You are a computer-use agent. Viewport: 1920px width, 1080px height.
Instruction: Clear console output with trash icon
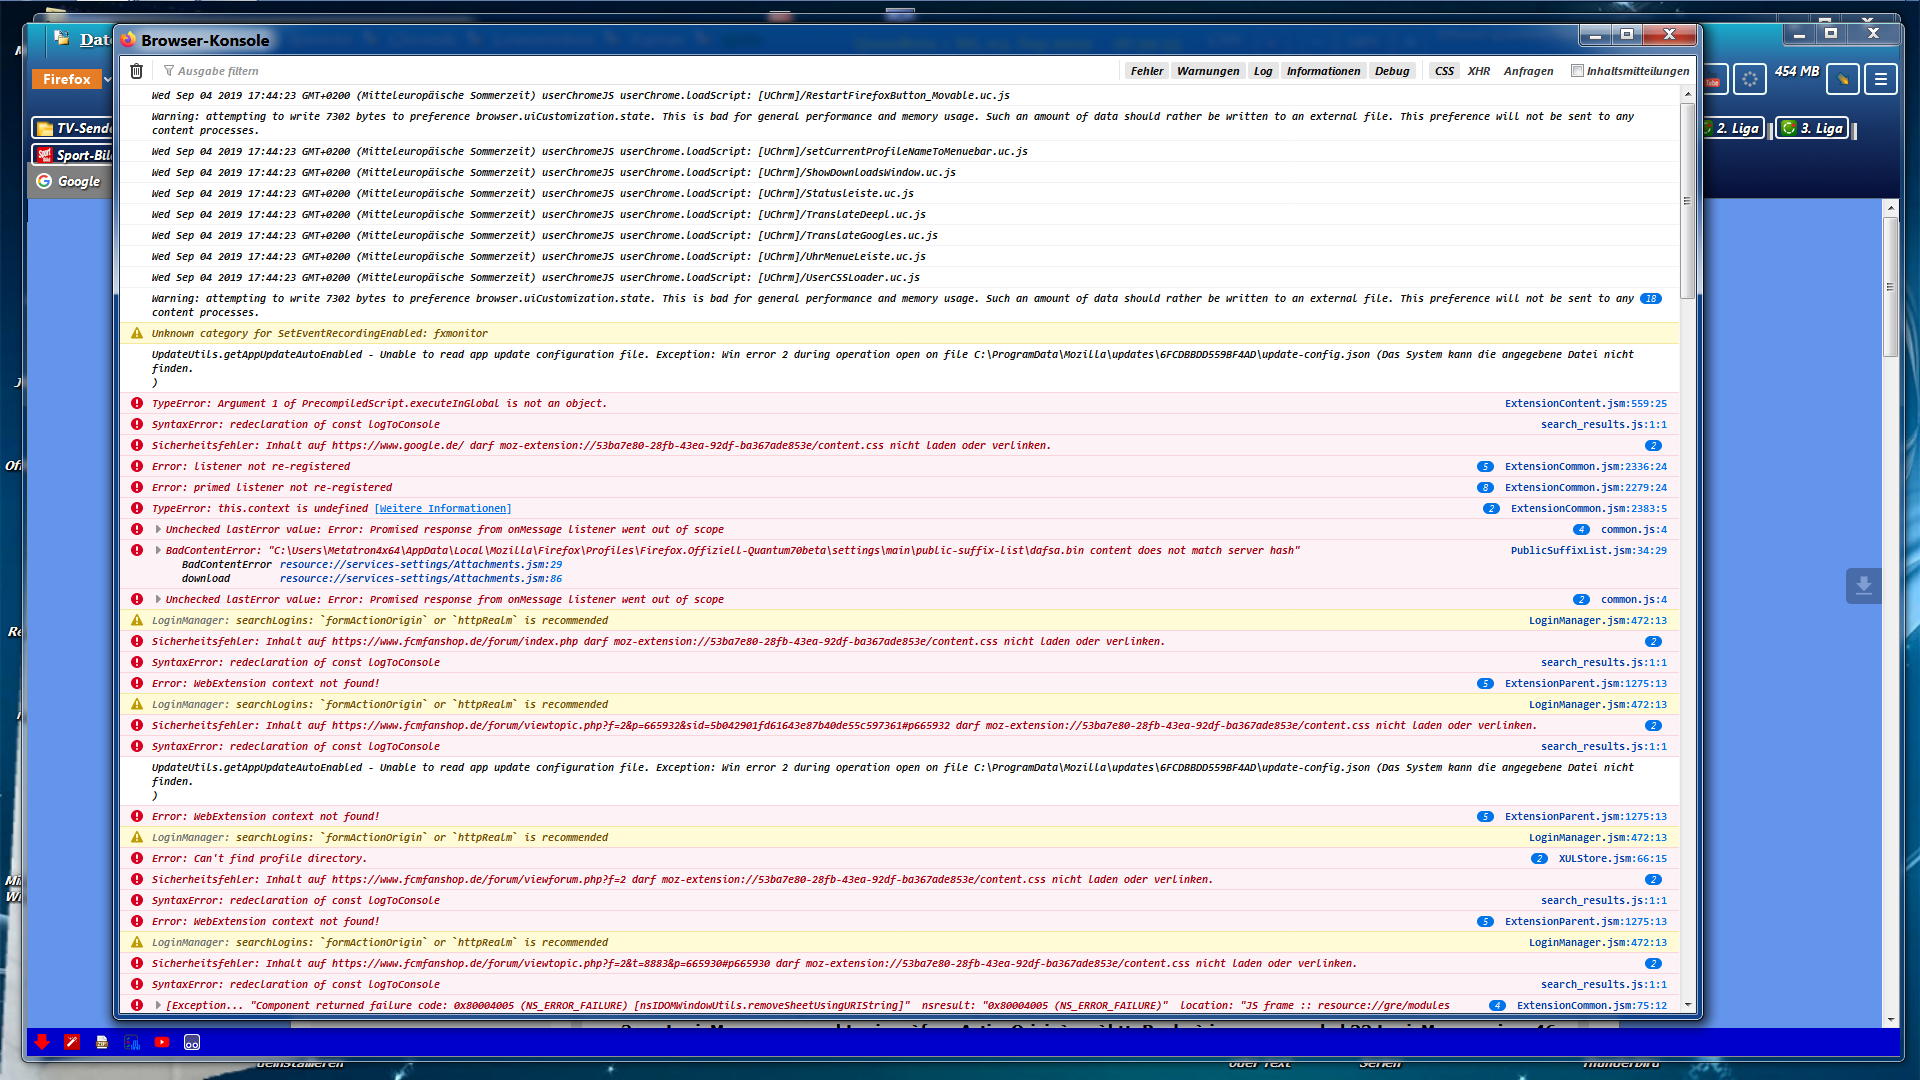[137, 71]
